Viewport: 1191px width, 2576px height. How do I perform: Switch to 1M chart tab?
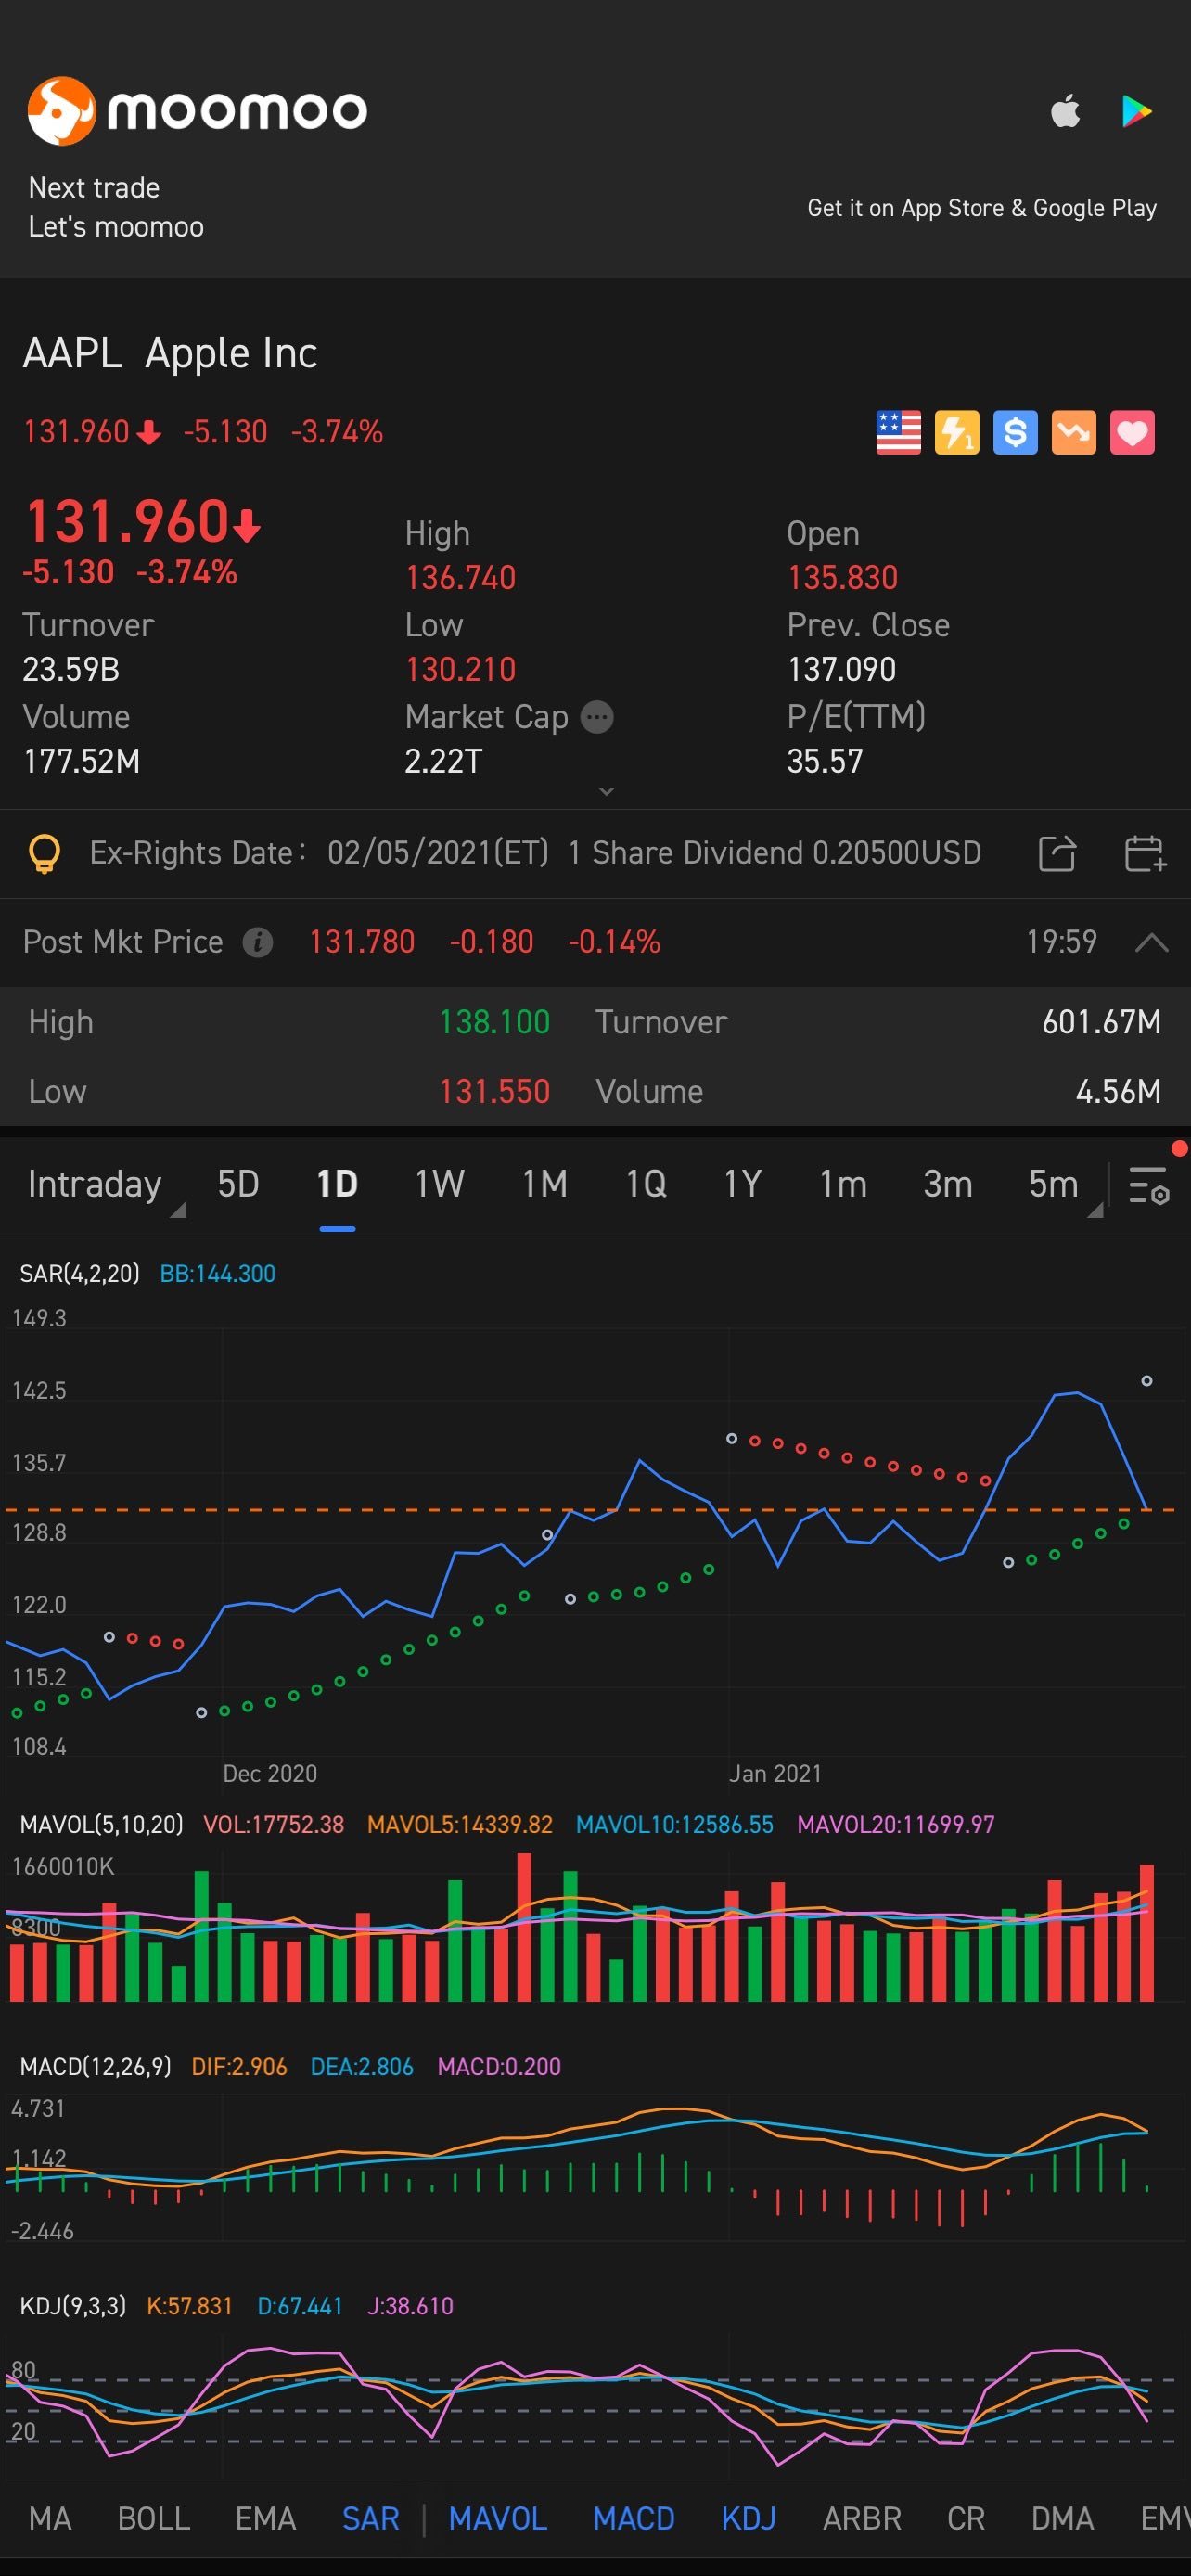[x=545, y=1184]
